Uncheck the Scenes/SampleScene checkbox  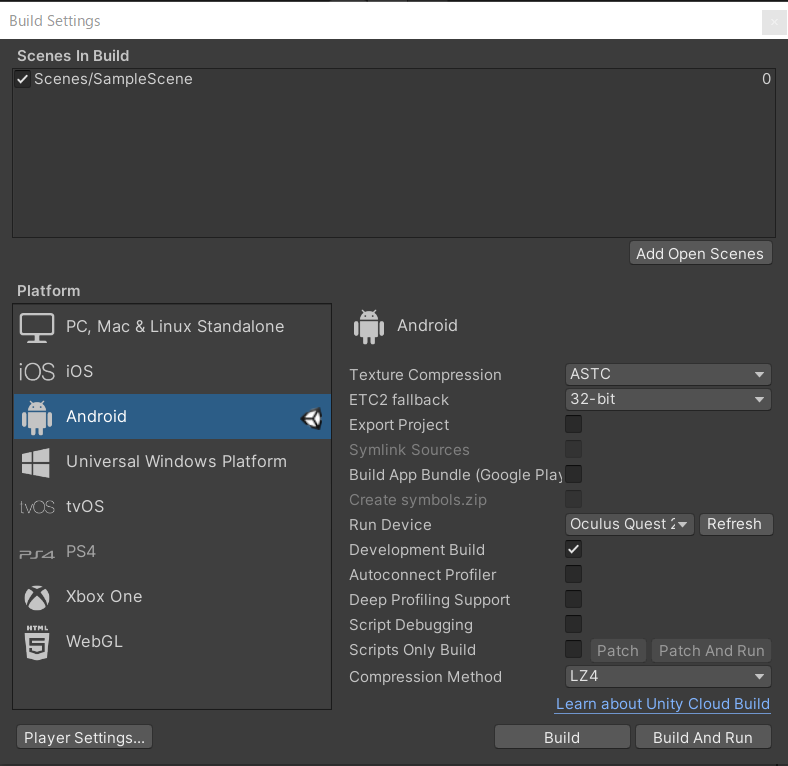(x=22, y=79)
